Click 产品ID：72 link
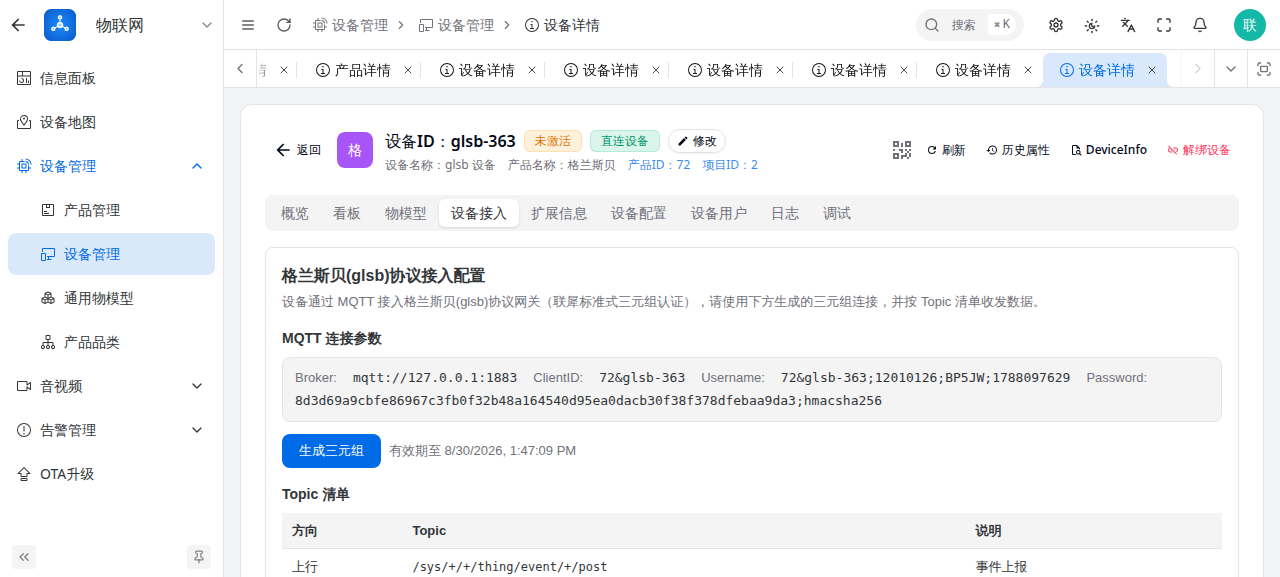The image size is (1280, 577). pyautogui.click(x=659, y=165)
